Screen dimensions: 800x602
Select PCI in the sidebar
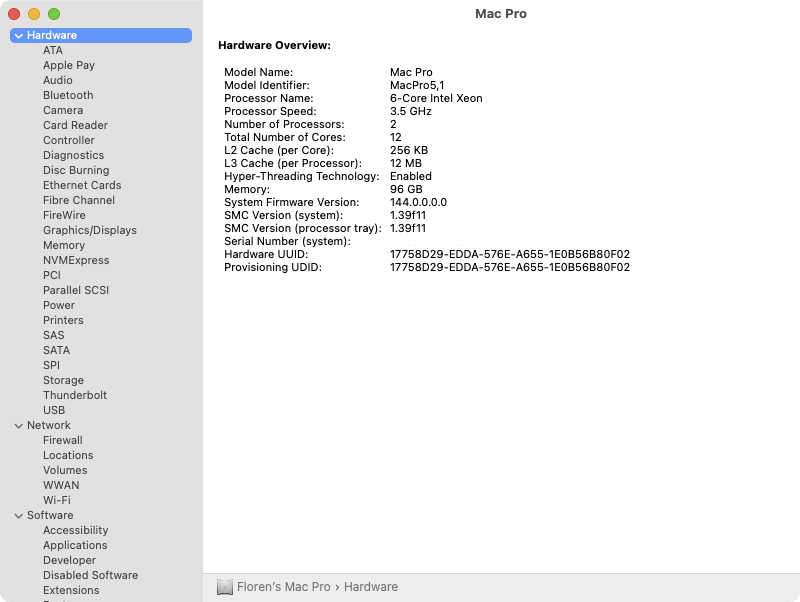point(52,275)
